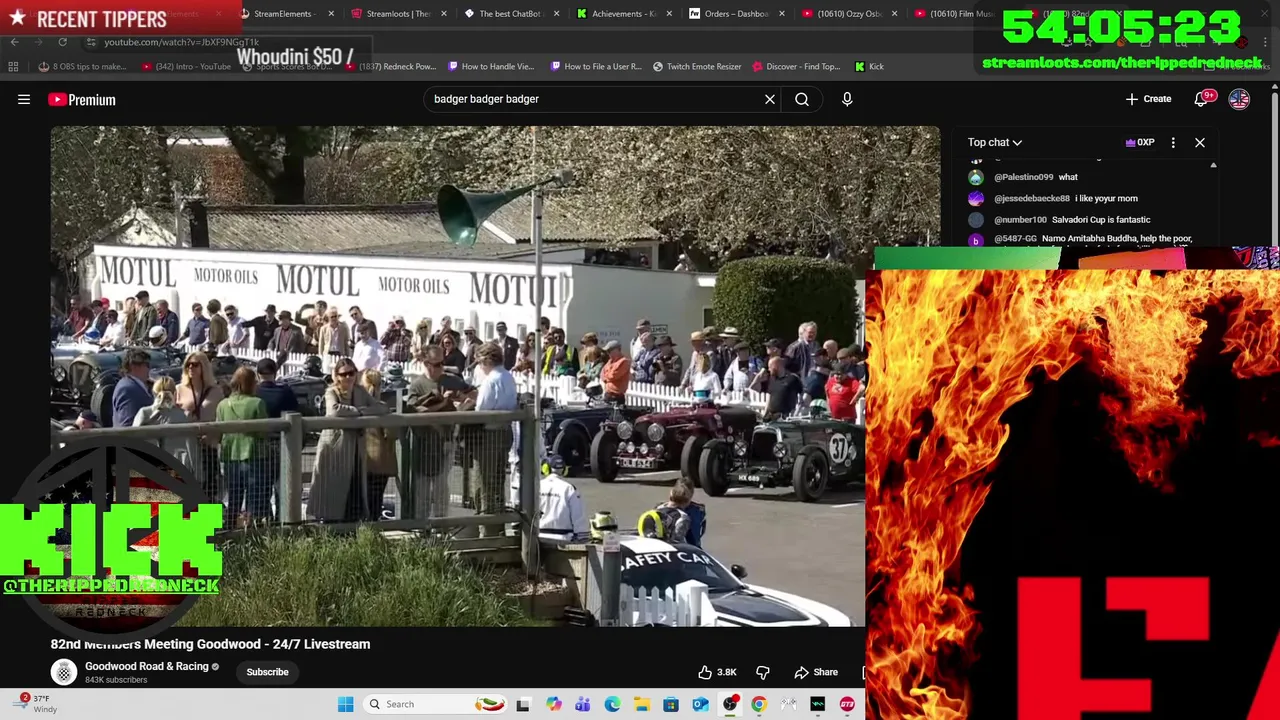Open Chrome apps grid in bookmarks bar

(13, 66)
